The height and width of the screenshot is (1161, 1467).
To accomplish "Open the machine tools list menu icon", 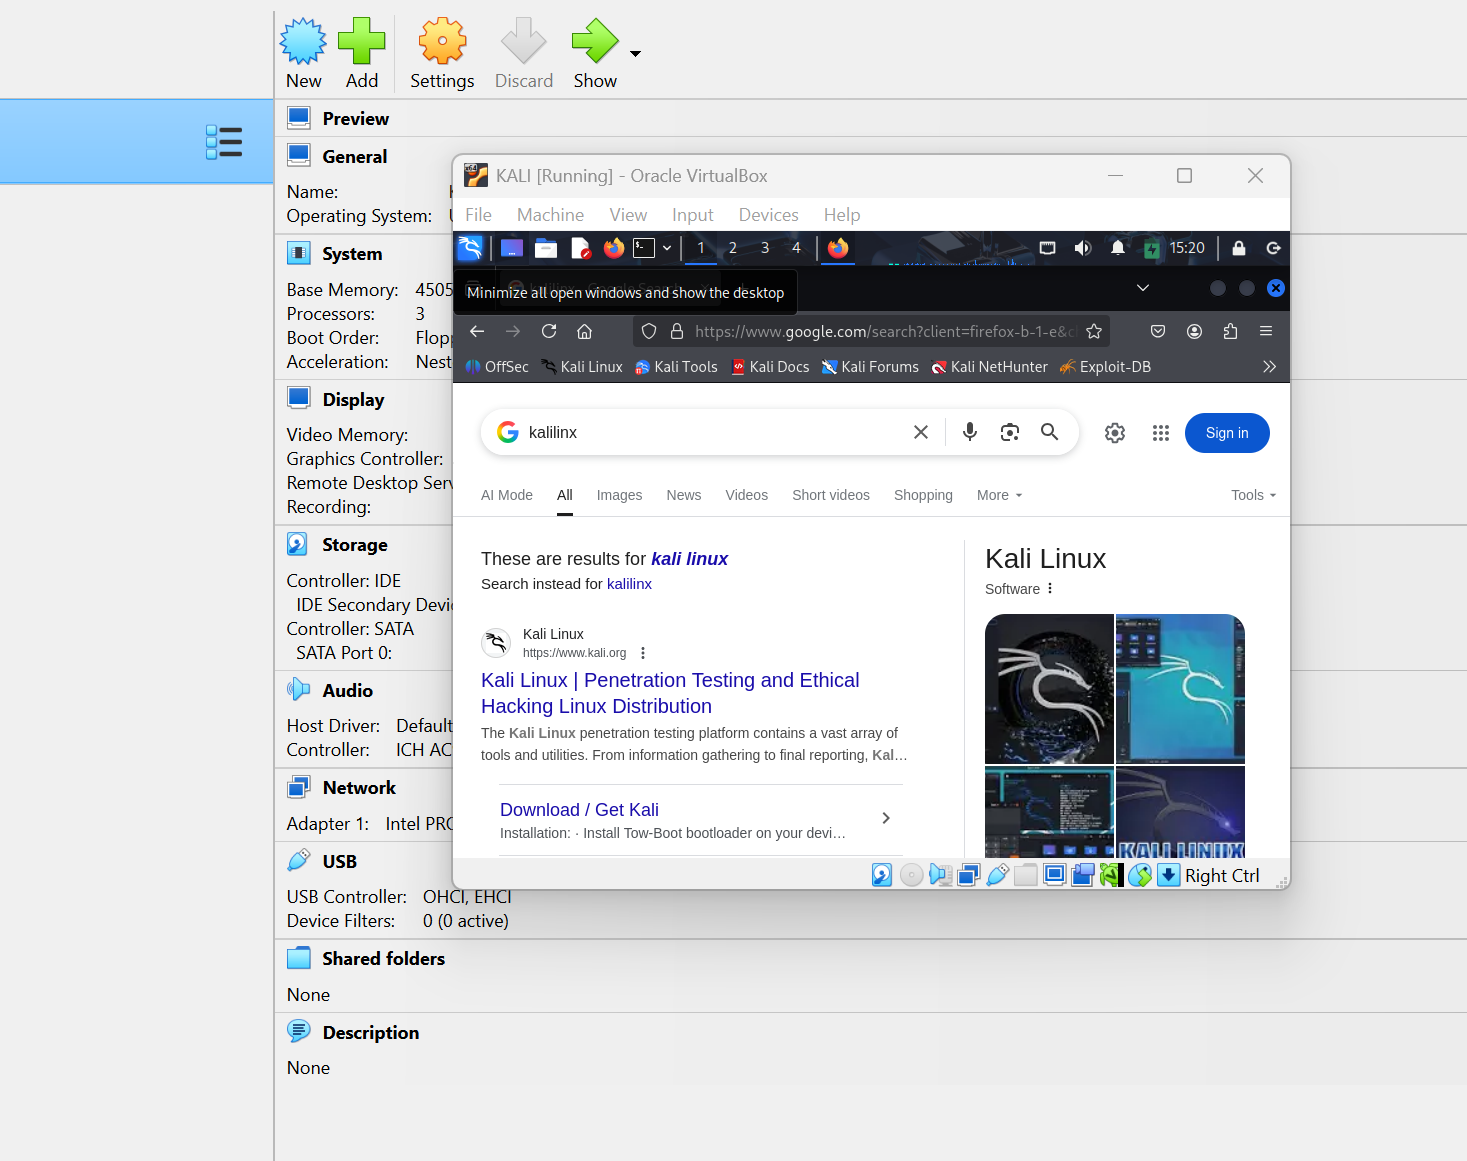I will tap(224, 142).
